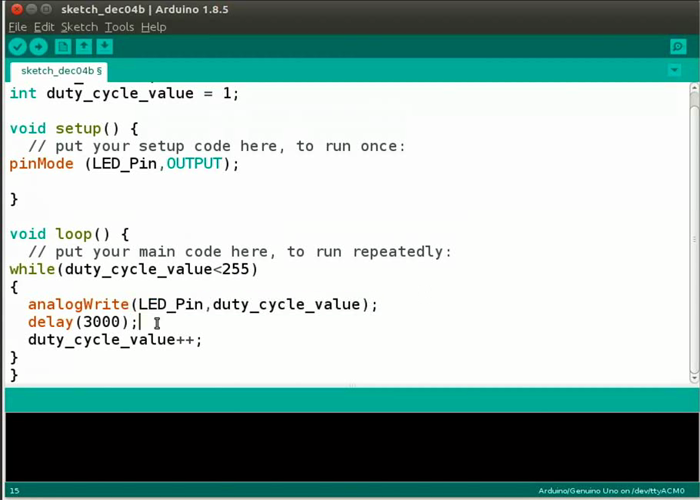
Task: Open the Serial Monitor magnifier icon
Action: coord(679,47)
